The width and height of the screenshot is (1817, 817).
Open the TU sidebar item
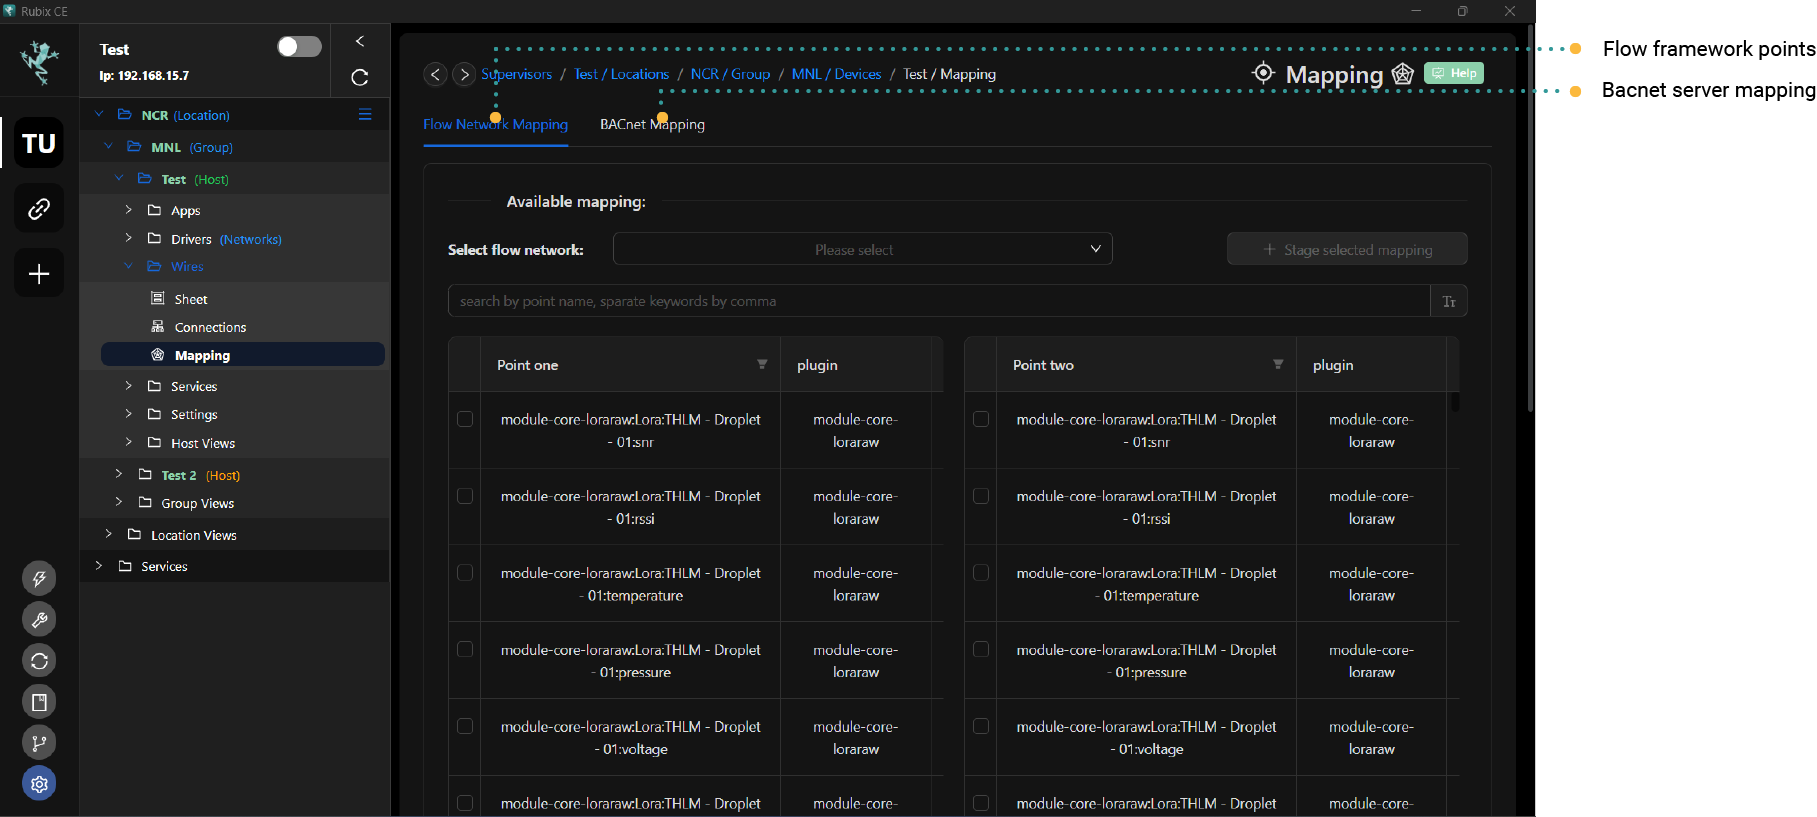(x=39, y=144)
